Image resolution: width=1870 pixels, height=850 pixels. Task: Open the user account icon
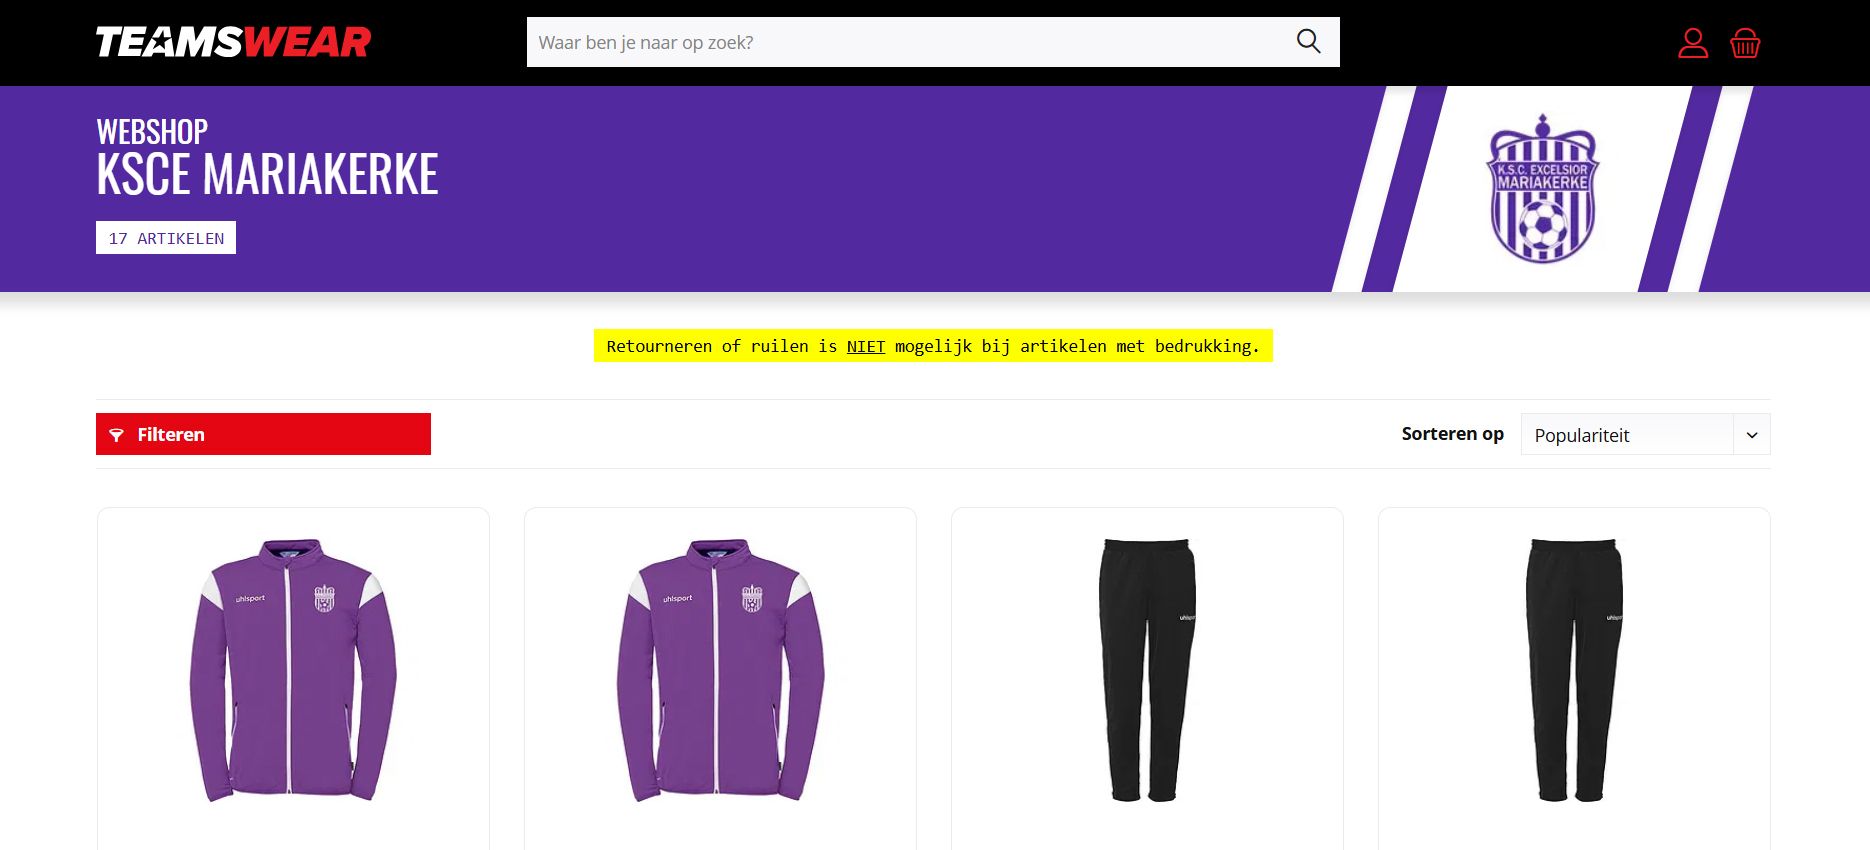pyautogui.click(x=1693, y=43)
